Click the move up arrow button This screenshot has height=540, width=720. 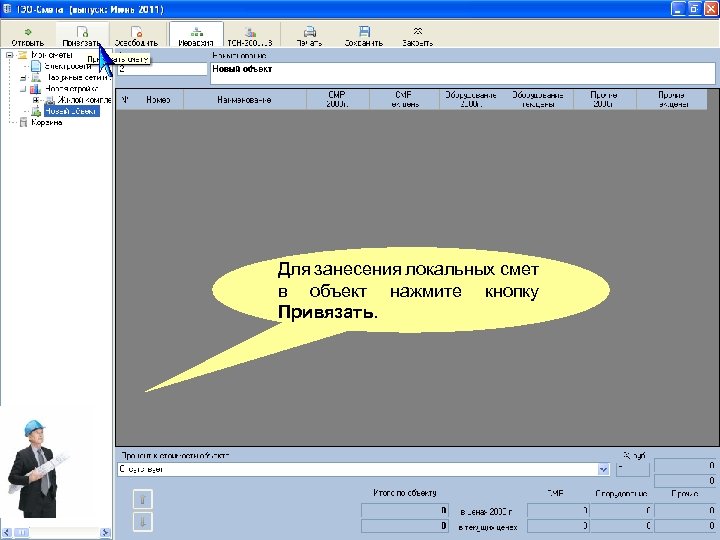pyautogui.click(x=142, y=499)
